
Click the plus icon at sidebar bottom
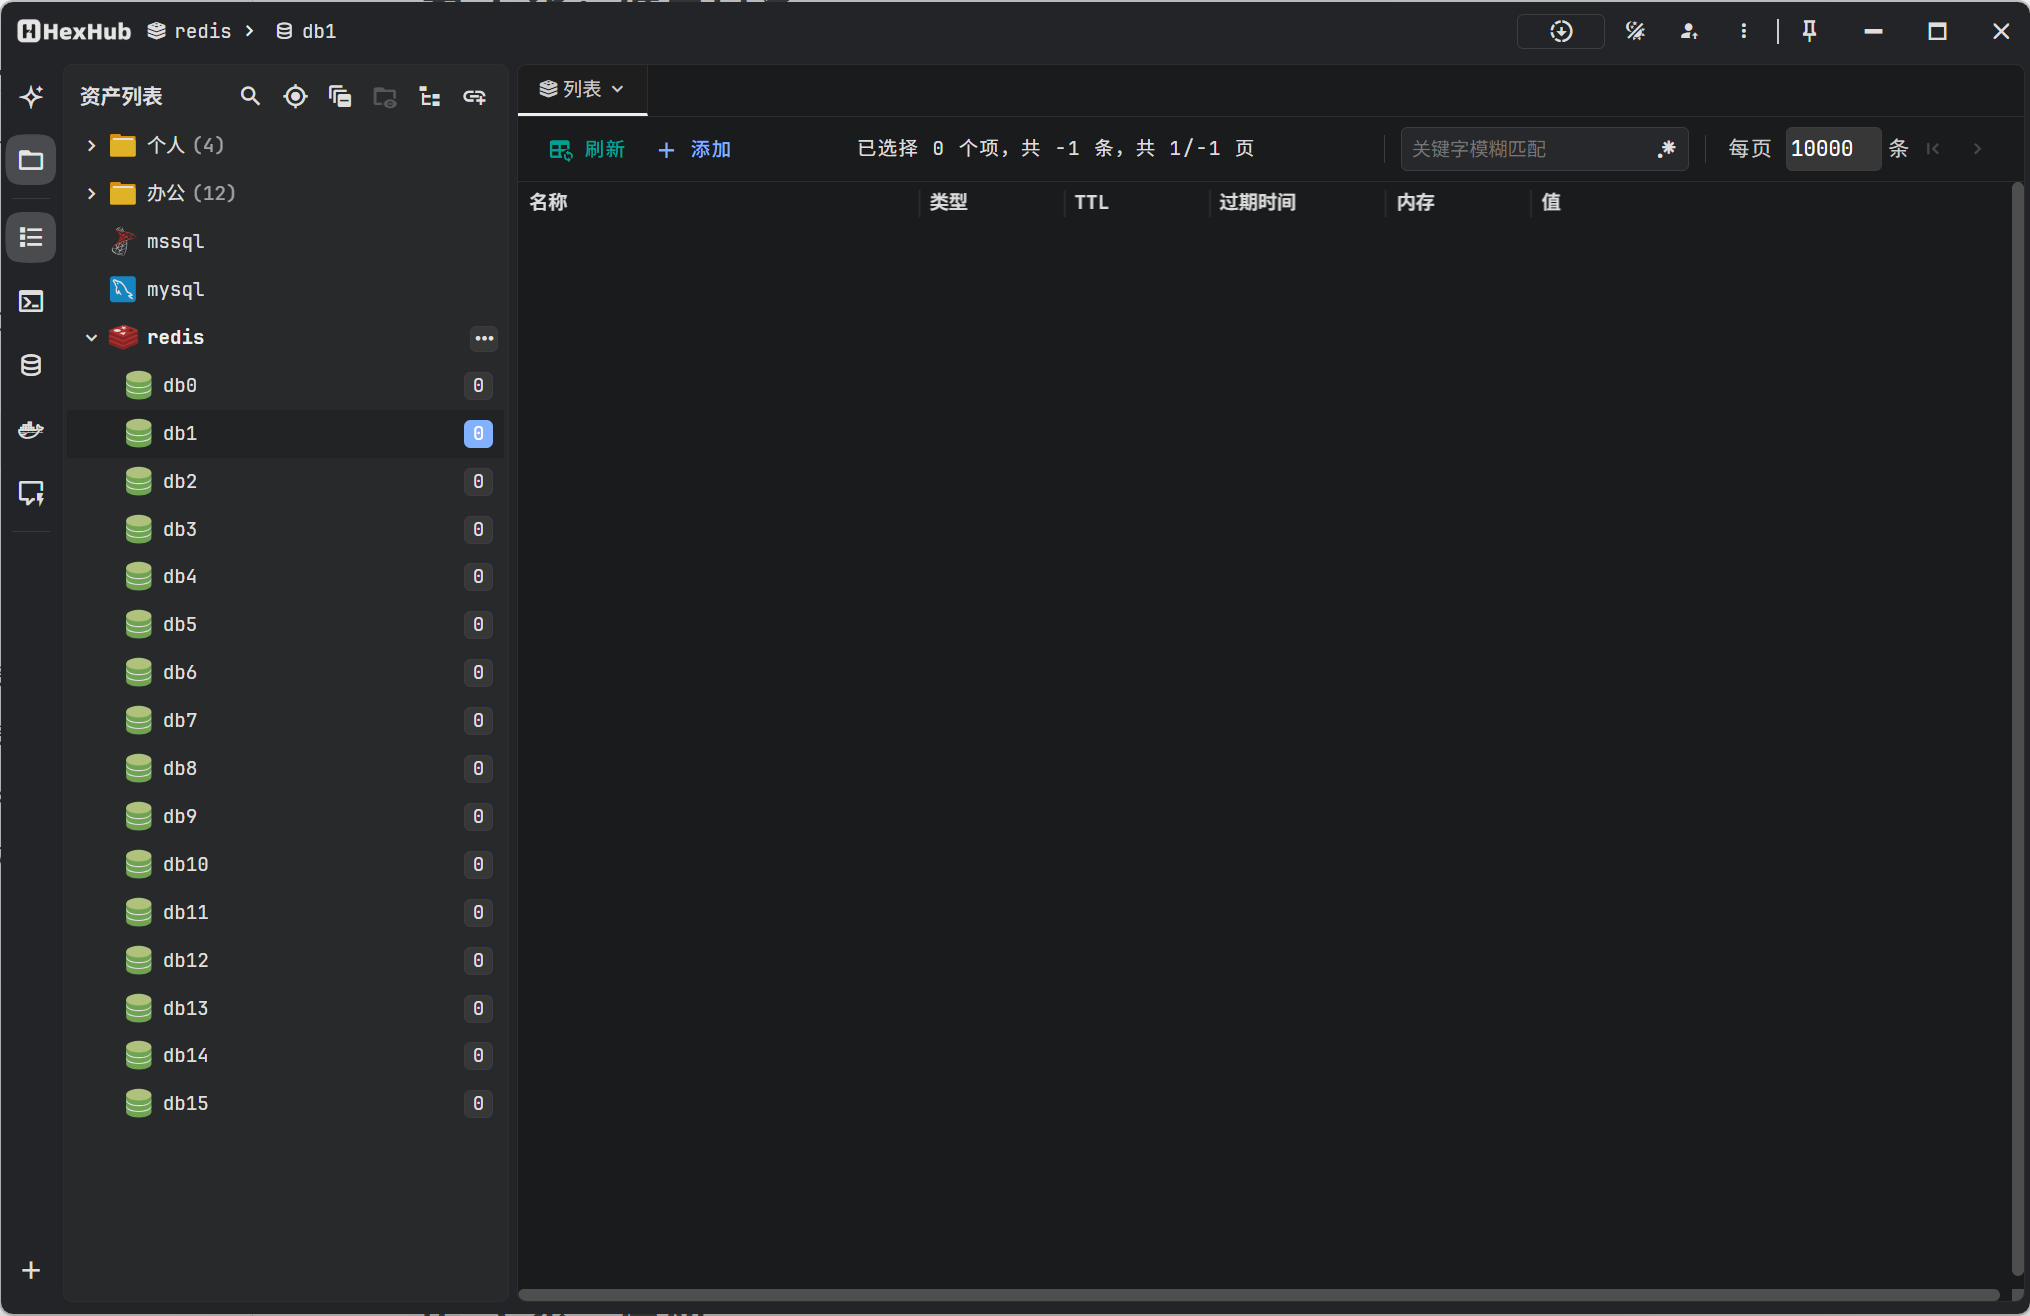[x=31, y=1270]
